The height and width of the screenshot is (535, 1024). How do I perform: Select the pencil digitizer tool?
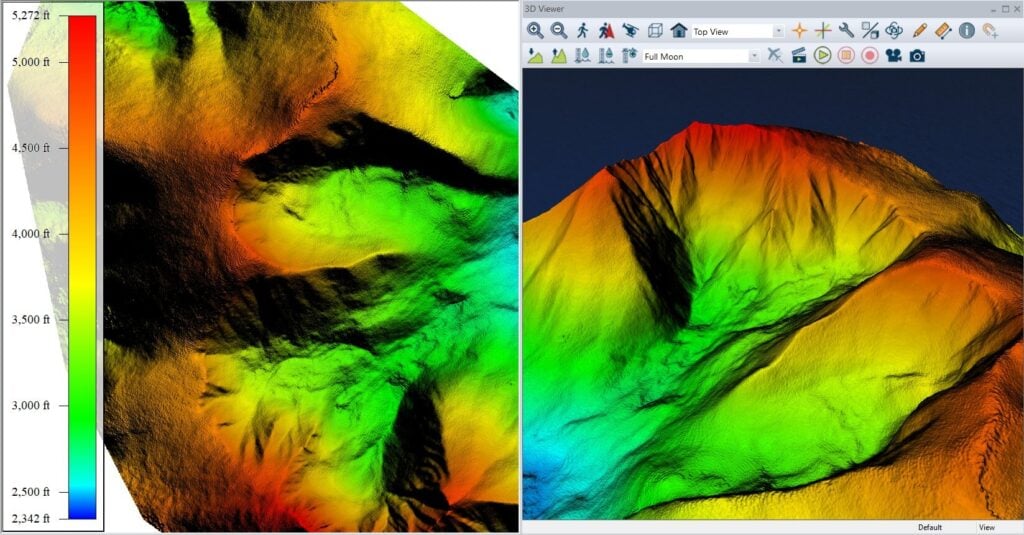pos(920,31)
